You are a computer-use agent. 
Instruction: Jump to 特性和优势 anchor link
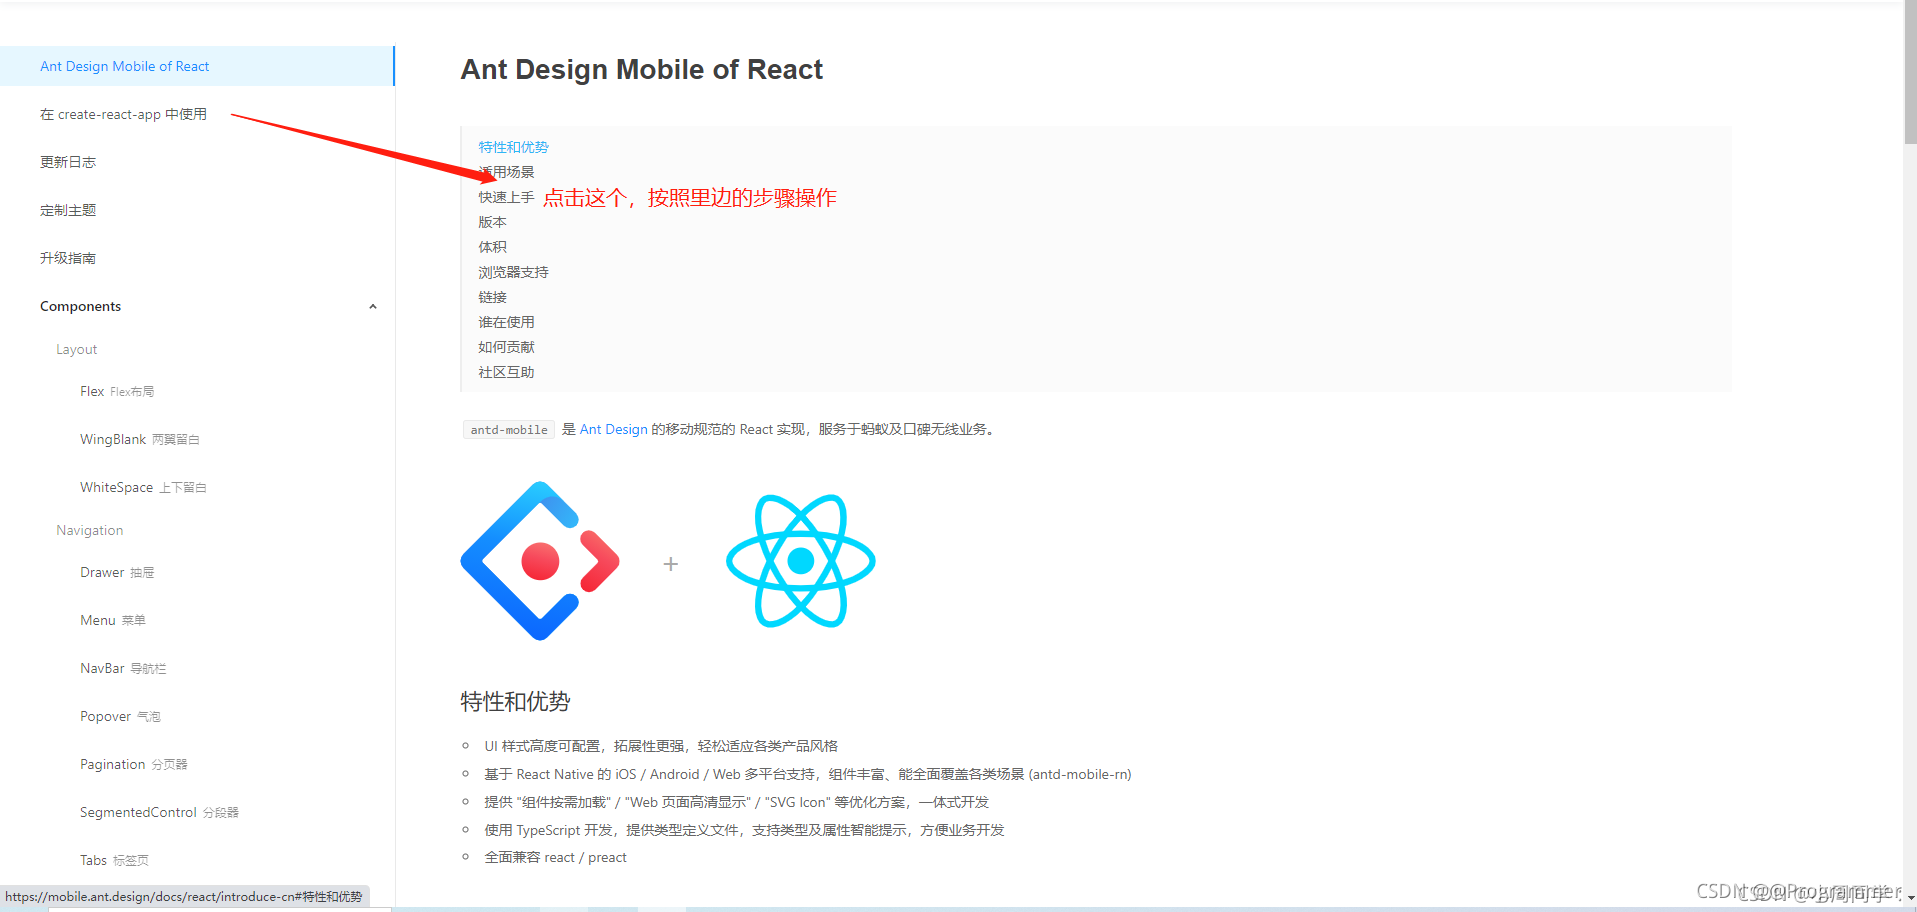point(513,147)
